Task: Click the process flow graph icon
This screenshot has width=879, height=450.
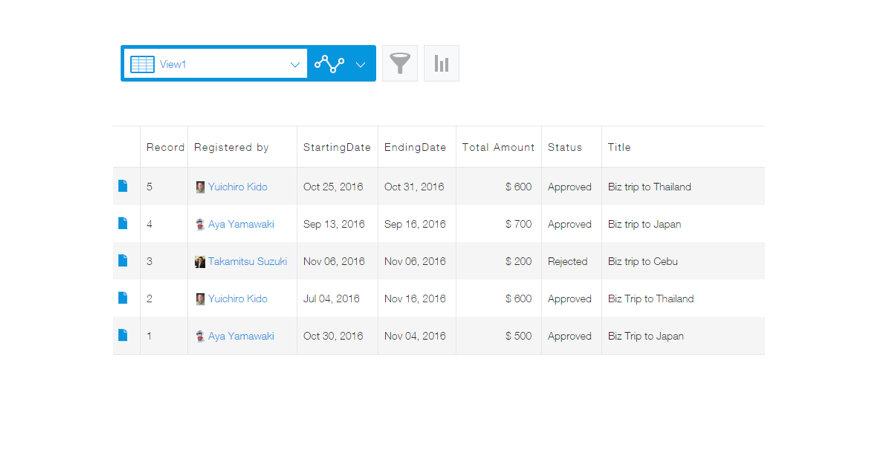Action: pos(329,64)
